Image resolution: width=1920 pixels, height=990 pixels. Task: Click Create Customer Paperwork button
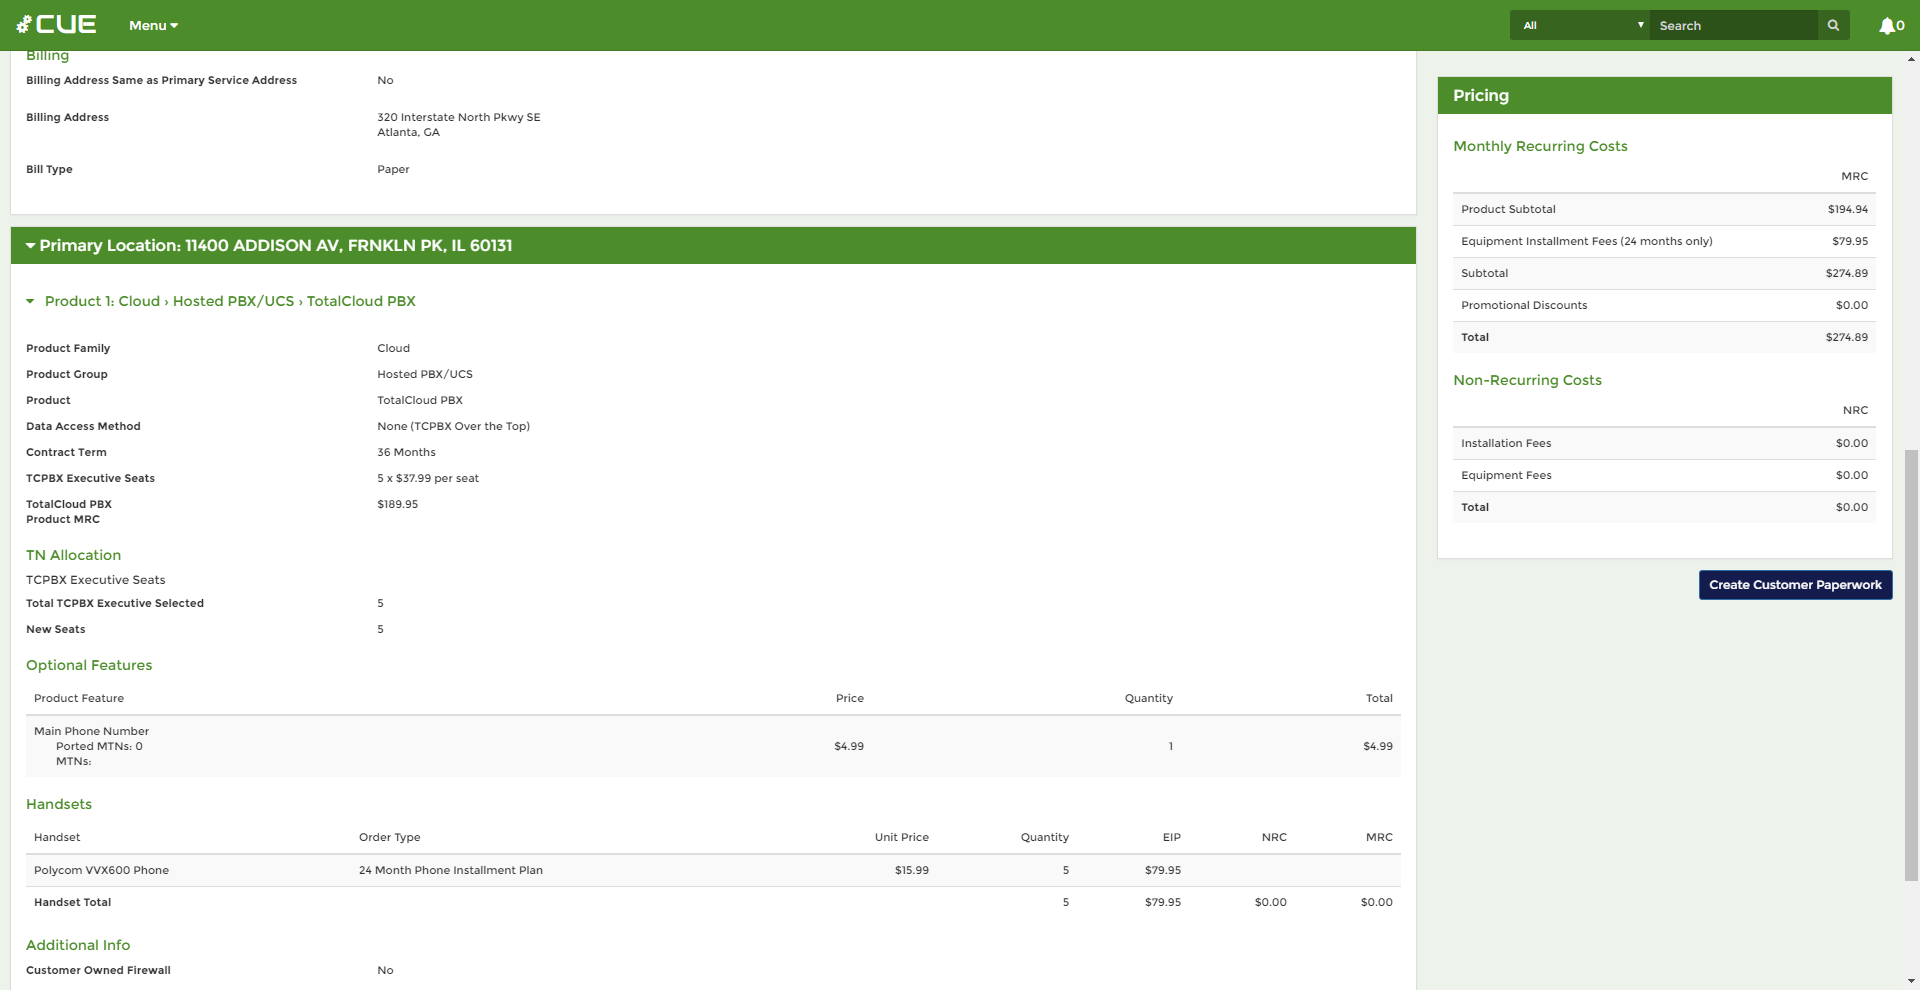[x=1795, y=585]
